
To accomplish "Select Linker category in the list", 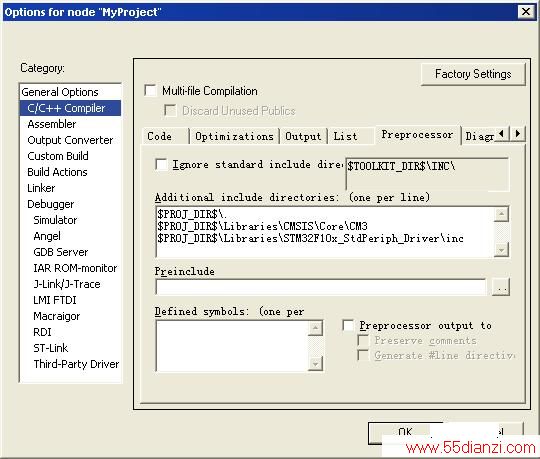I will tap(41, 188).
